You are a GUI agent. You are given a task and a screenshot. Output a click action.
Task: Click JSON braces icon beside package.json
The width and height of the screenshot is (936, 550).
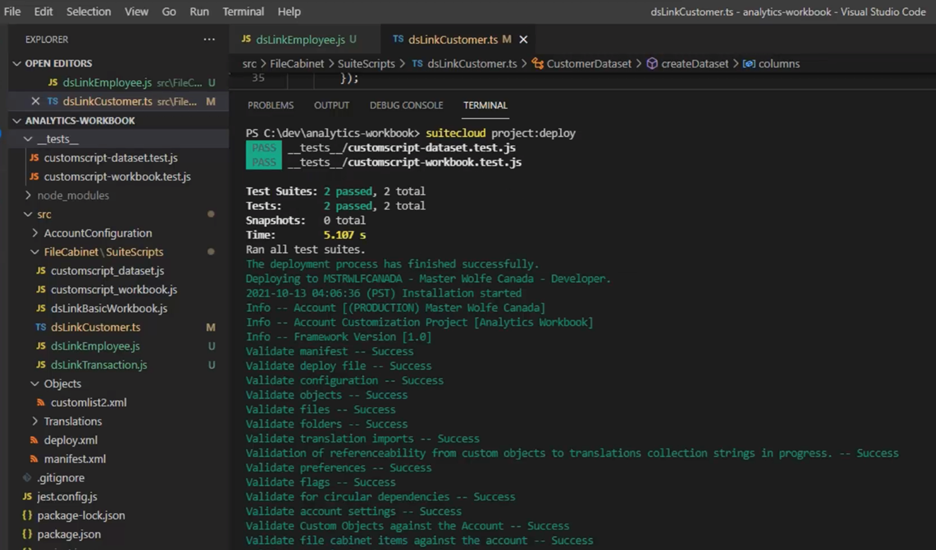[x=27, y=534]
